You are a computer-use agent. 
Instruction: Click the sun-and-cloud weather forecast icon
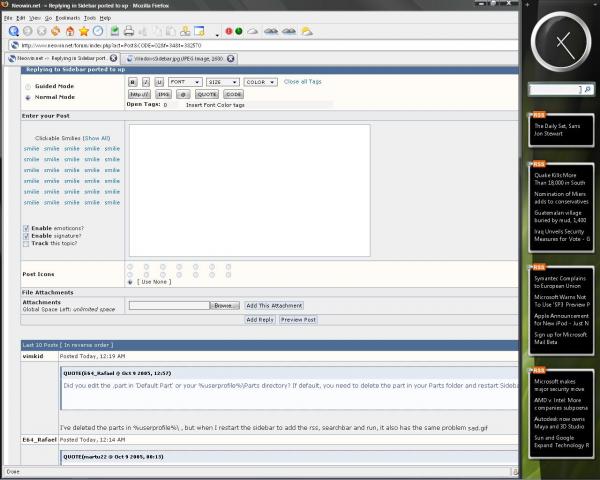pyautogui.click(x=307, y=31)
